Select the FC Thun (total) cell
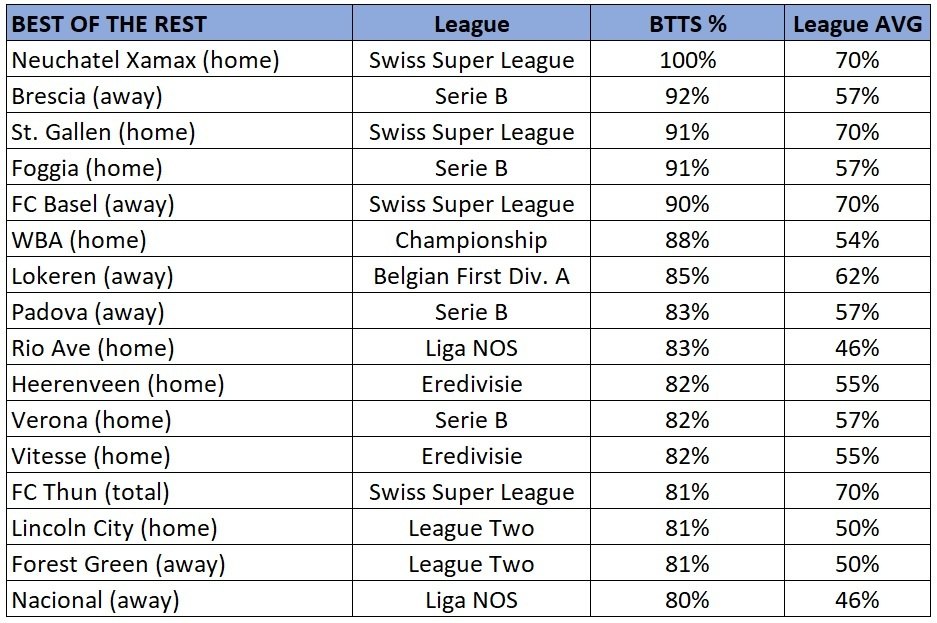This screenshot has width=937, height=623. coord(179,491)
